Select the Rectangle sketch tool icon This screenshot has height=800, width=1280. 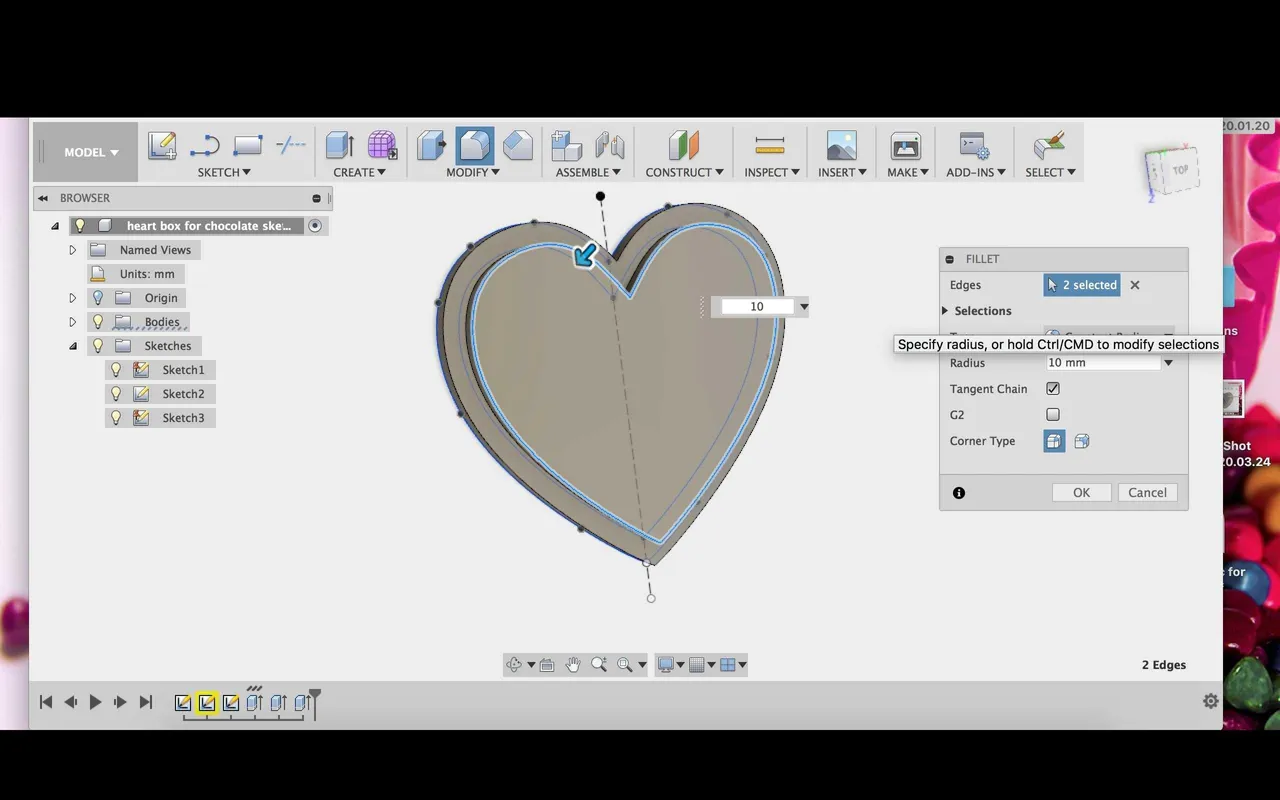[247, 146]
